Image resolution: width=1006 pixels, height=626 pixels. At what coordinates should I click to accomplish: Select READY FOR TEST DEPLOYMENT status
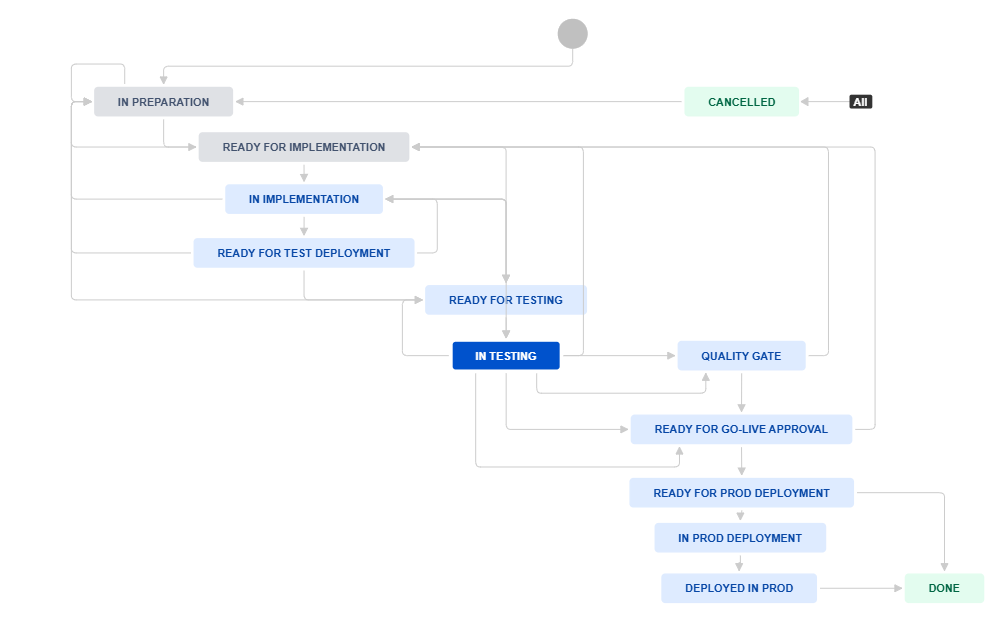[304, 253]
